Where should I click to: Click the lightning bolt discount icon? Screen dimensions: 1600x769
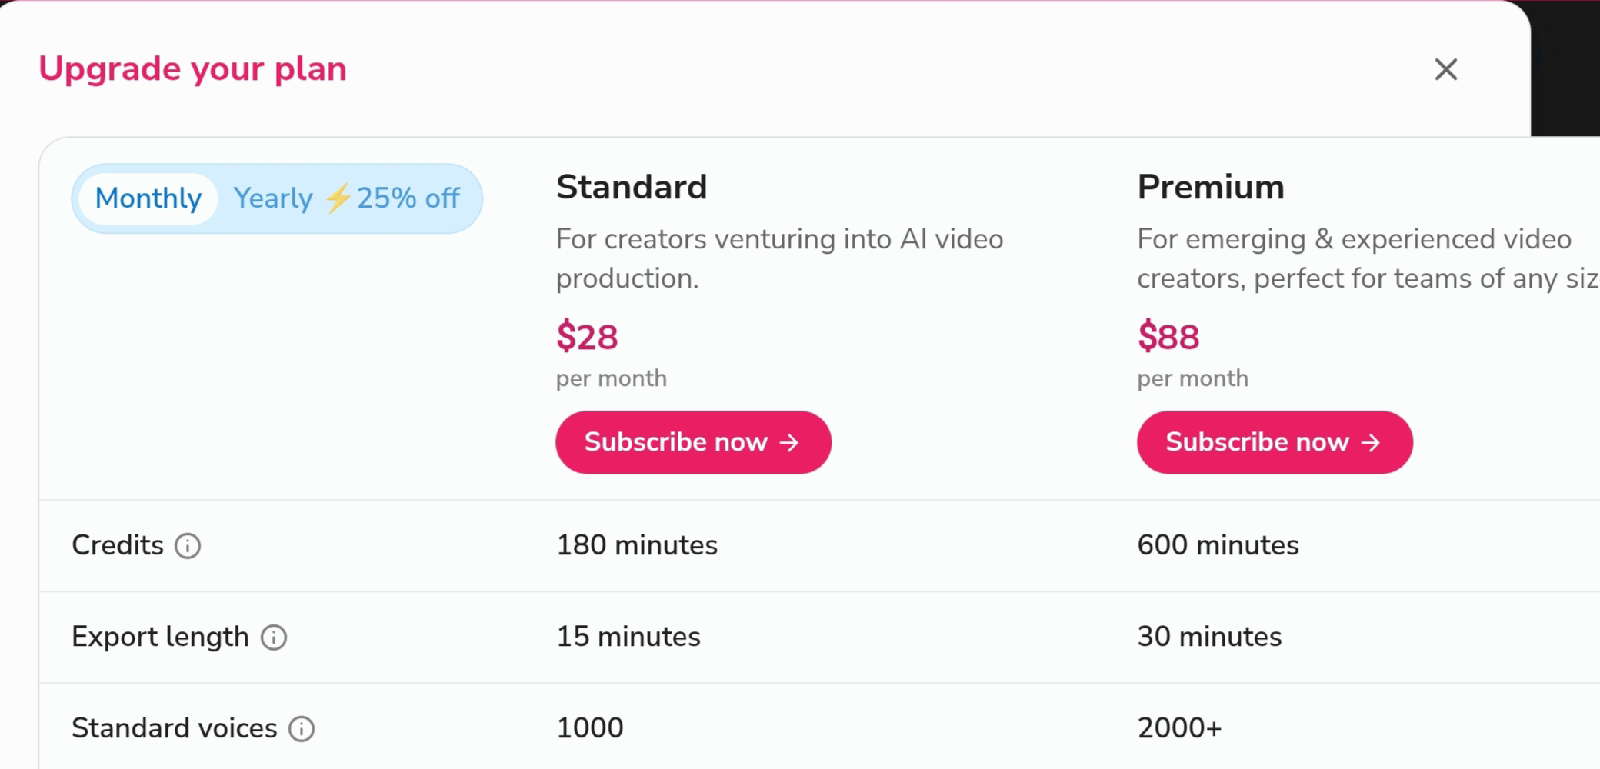click(338, 198)
